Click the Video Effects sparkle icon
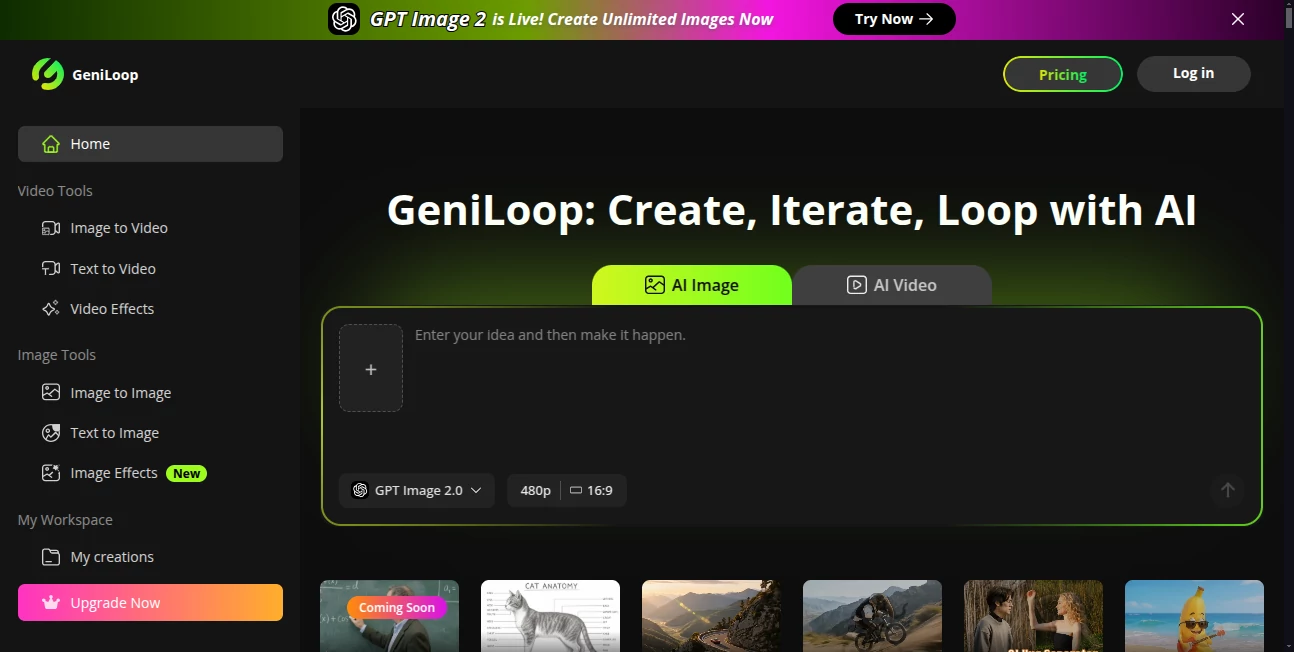The image size is (1294, 652). (x=51, y=308)
